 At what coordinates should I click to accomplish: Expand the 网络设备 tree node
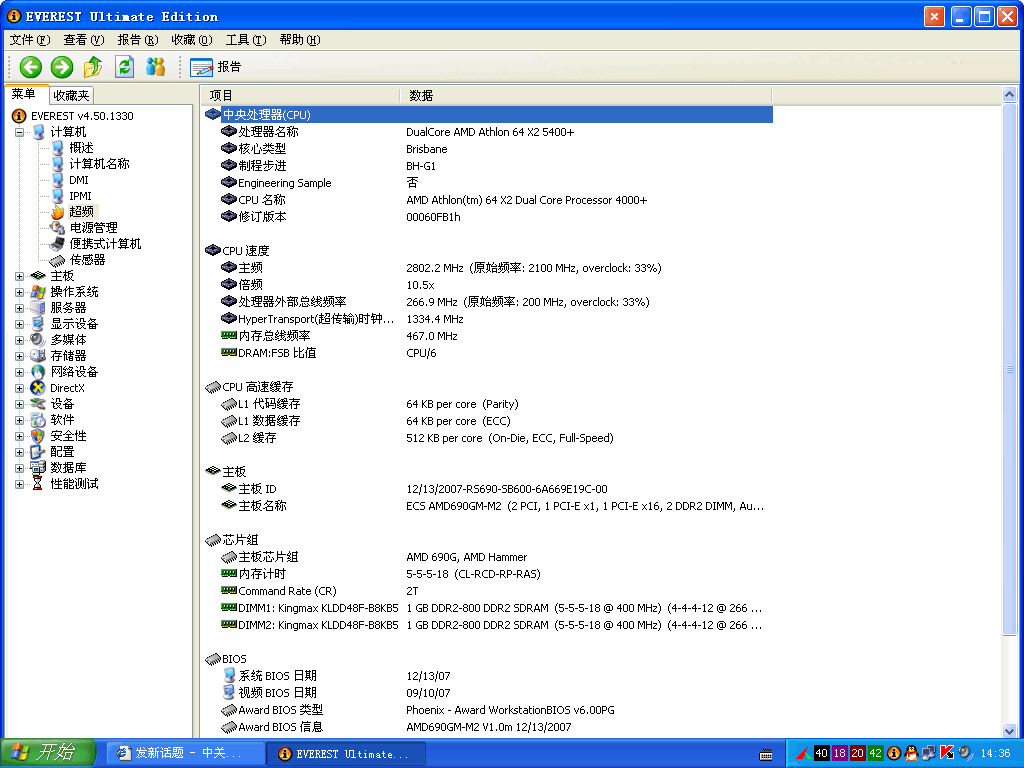pos(20,372)
